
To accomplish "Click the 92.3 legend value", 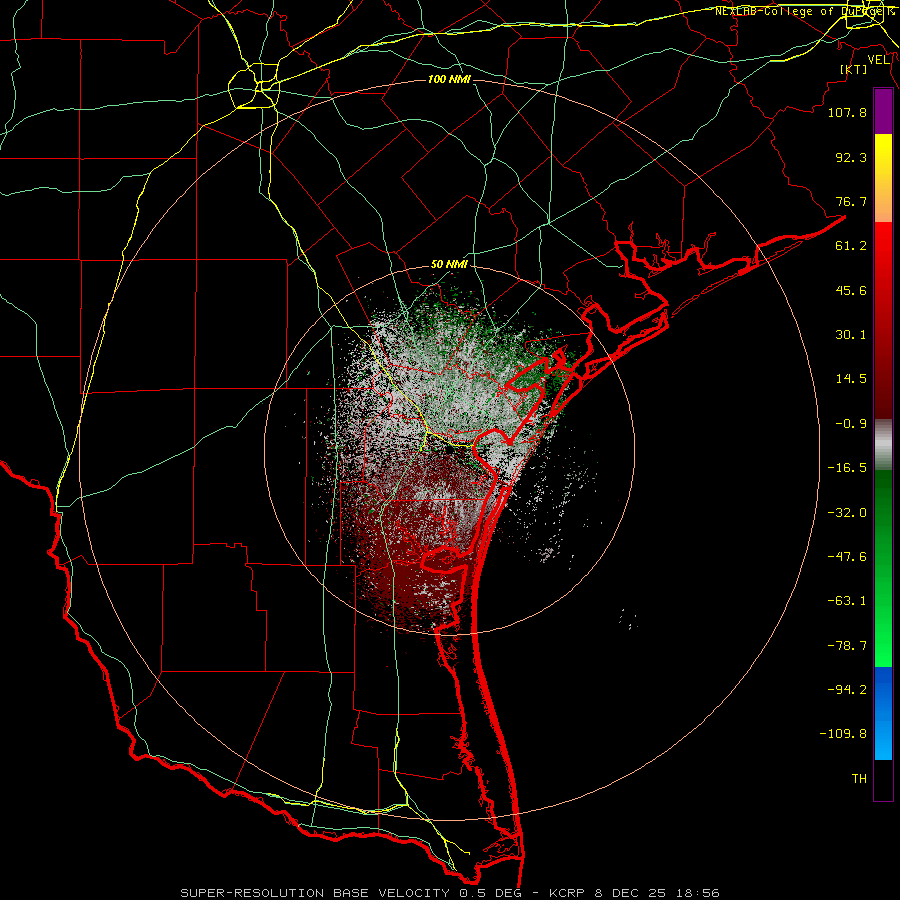I will click(851, 157).
